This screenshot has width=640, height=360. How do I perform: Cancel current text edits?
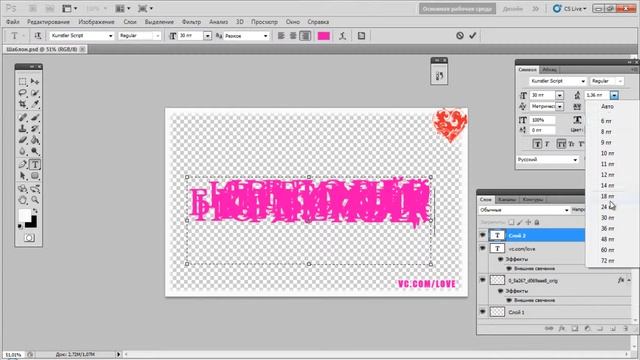coord(460,36)
